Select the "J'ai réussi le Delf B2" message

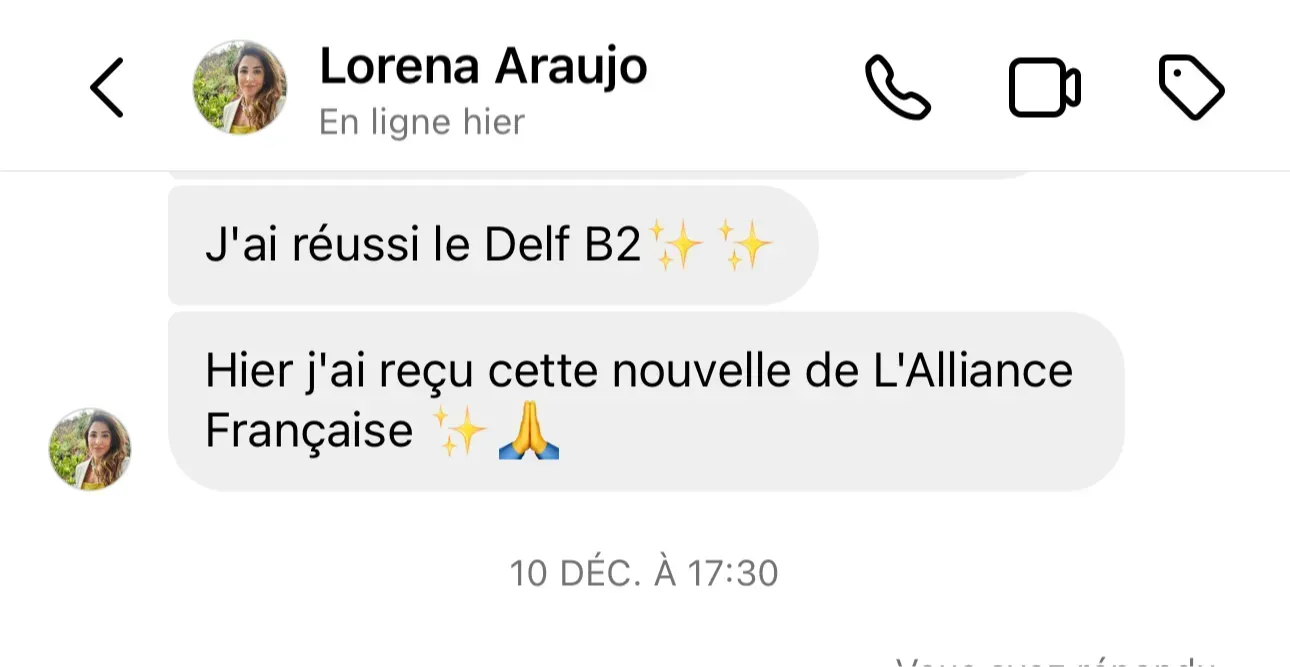click(x=493, y=245)
